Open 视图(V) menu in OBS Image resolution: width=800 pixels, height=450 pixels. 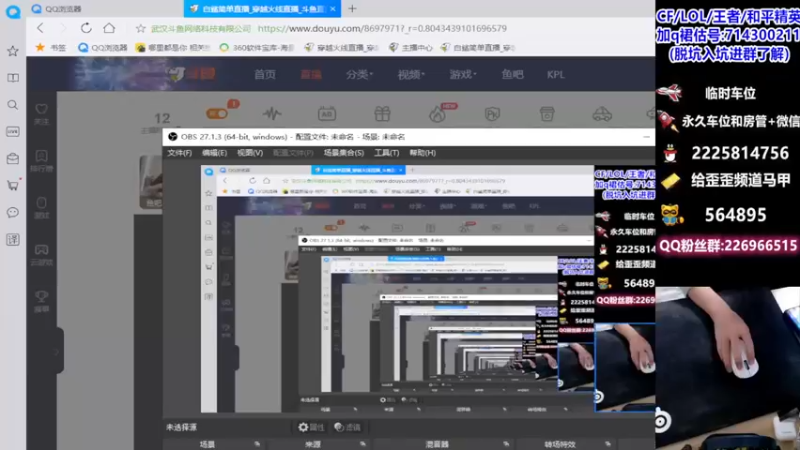click(x=249, y=153)
